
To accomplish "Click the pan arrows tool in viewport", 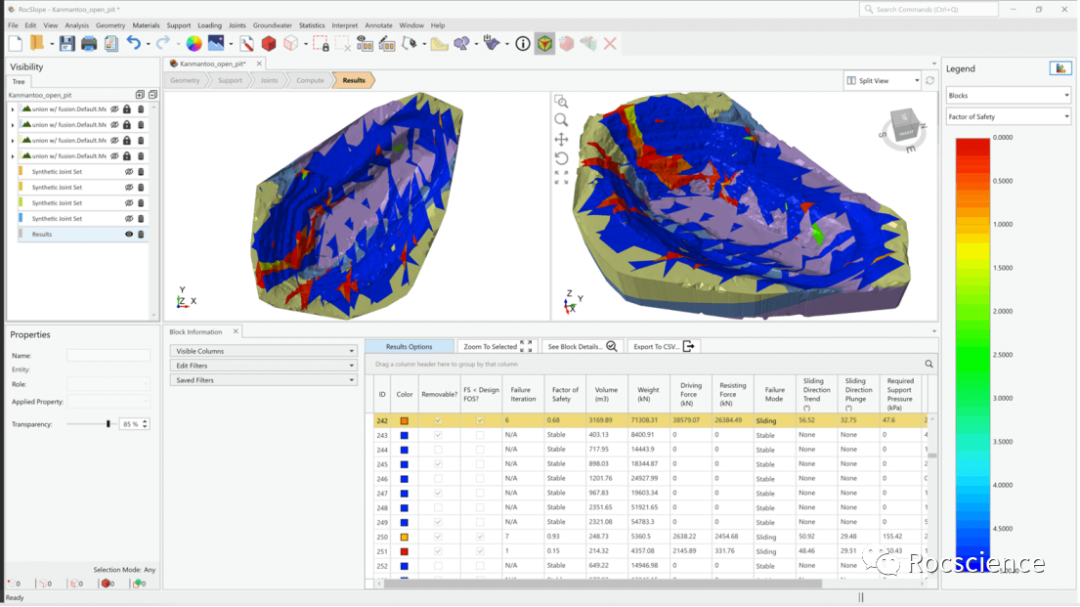I will coord(561,139).
